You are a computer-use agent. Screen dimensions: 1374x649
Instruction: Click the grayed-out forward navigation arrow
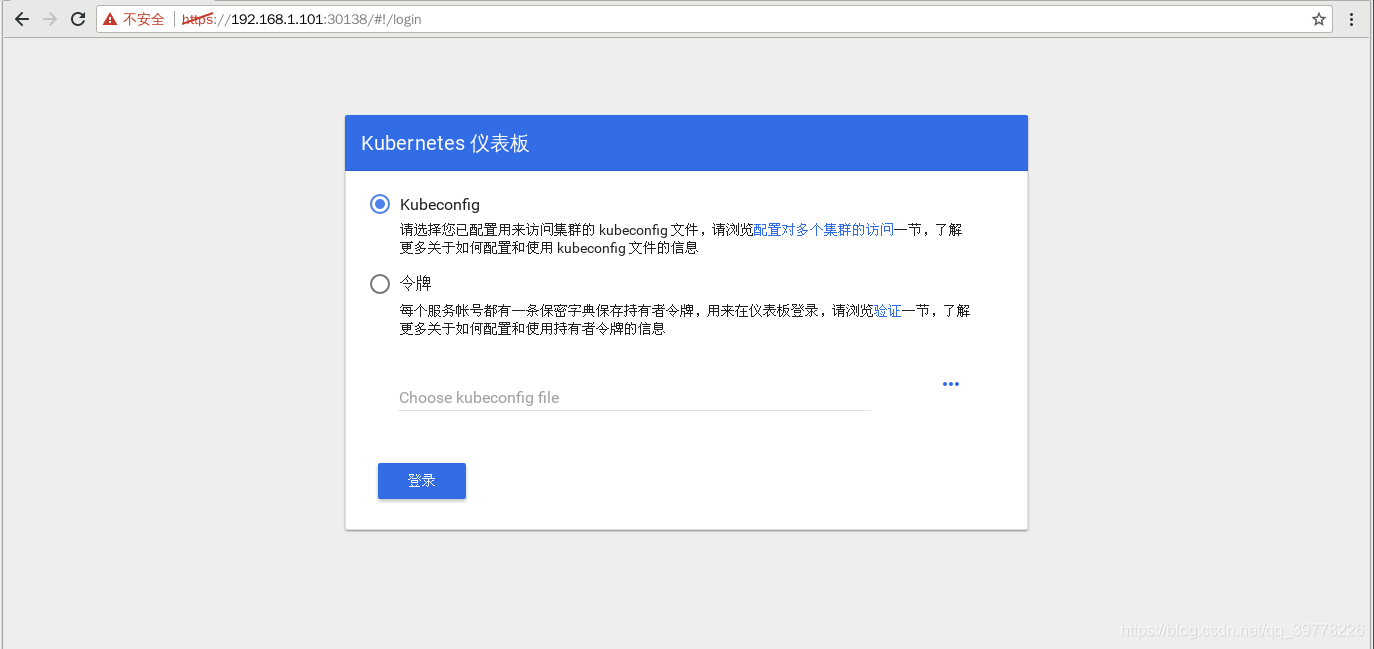49,18
